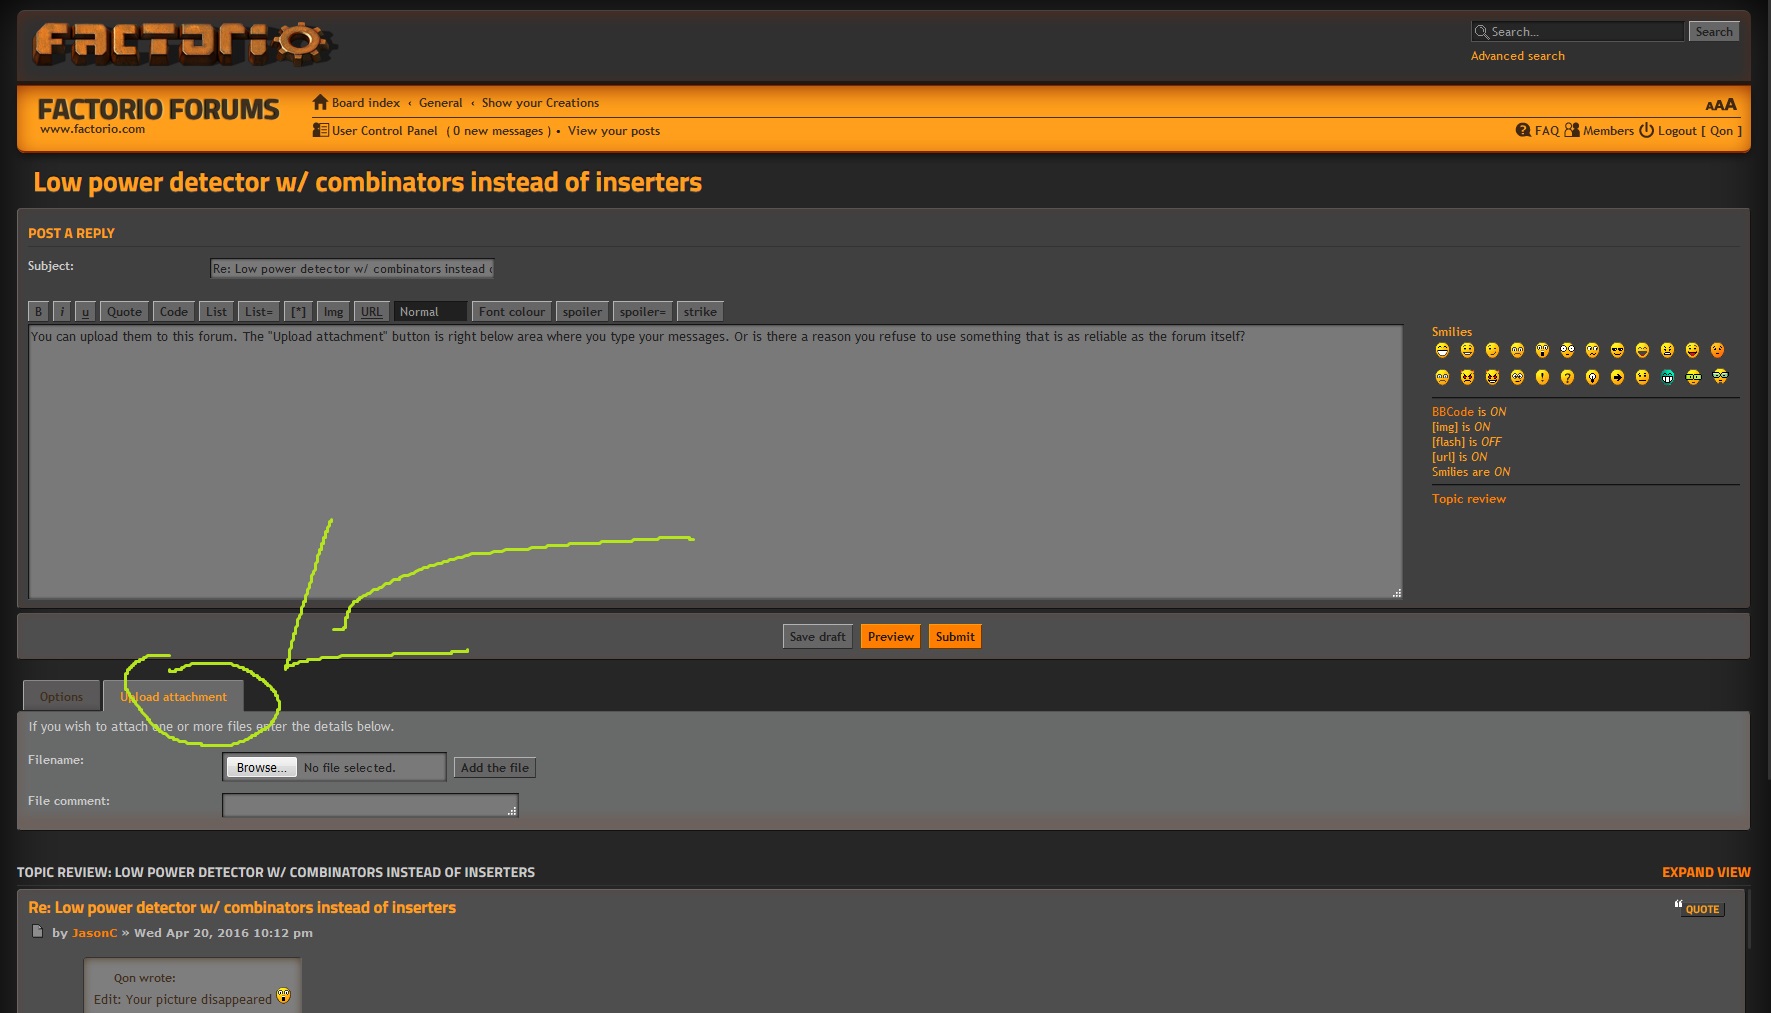The image size is (1771, 1013).
Task: Insert the exclamation mark smiley
Action: click(1542, 377)
